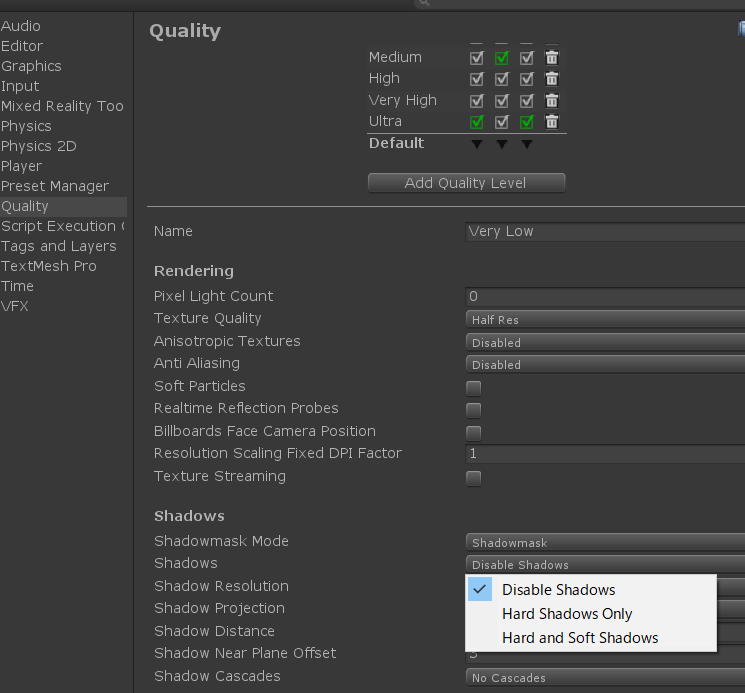
Task: Toggle third platform checkbox for High
Action: [526, 79]
